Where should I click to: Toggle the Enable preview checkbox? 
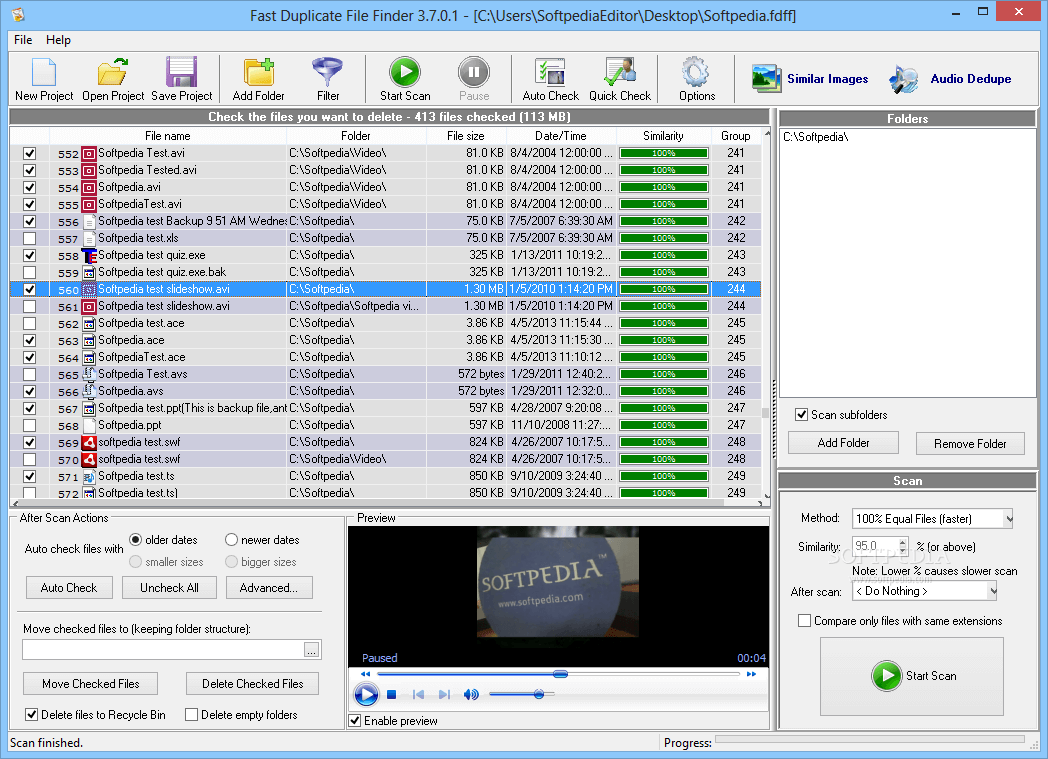point(355,721)
